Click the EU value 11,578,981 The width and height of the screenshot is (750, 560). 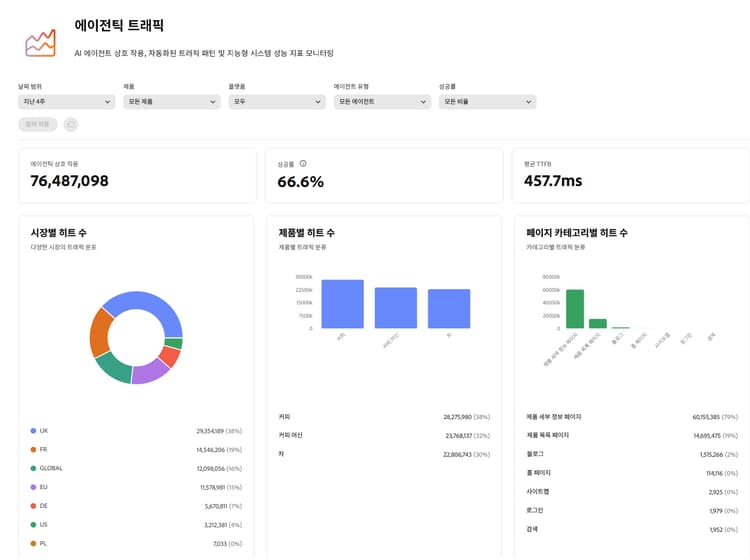click(x=212, y=487)
